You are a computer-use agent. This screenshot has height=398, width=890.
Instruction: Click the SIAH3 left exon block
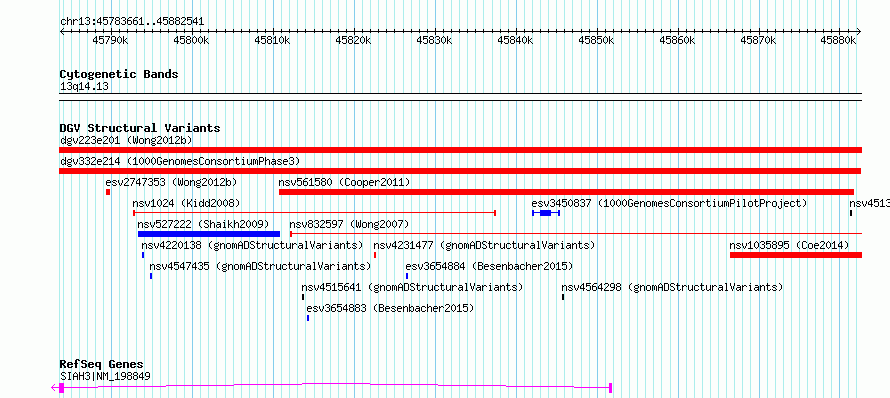pyautogui.click(x=62, y=388)
